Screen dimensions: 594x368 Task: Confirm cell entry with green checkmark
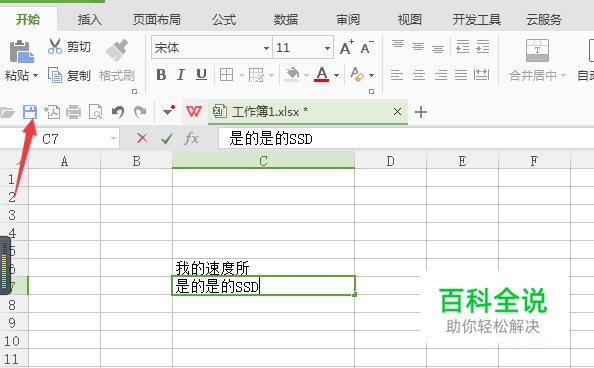(x=167, y=138)
